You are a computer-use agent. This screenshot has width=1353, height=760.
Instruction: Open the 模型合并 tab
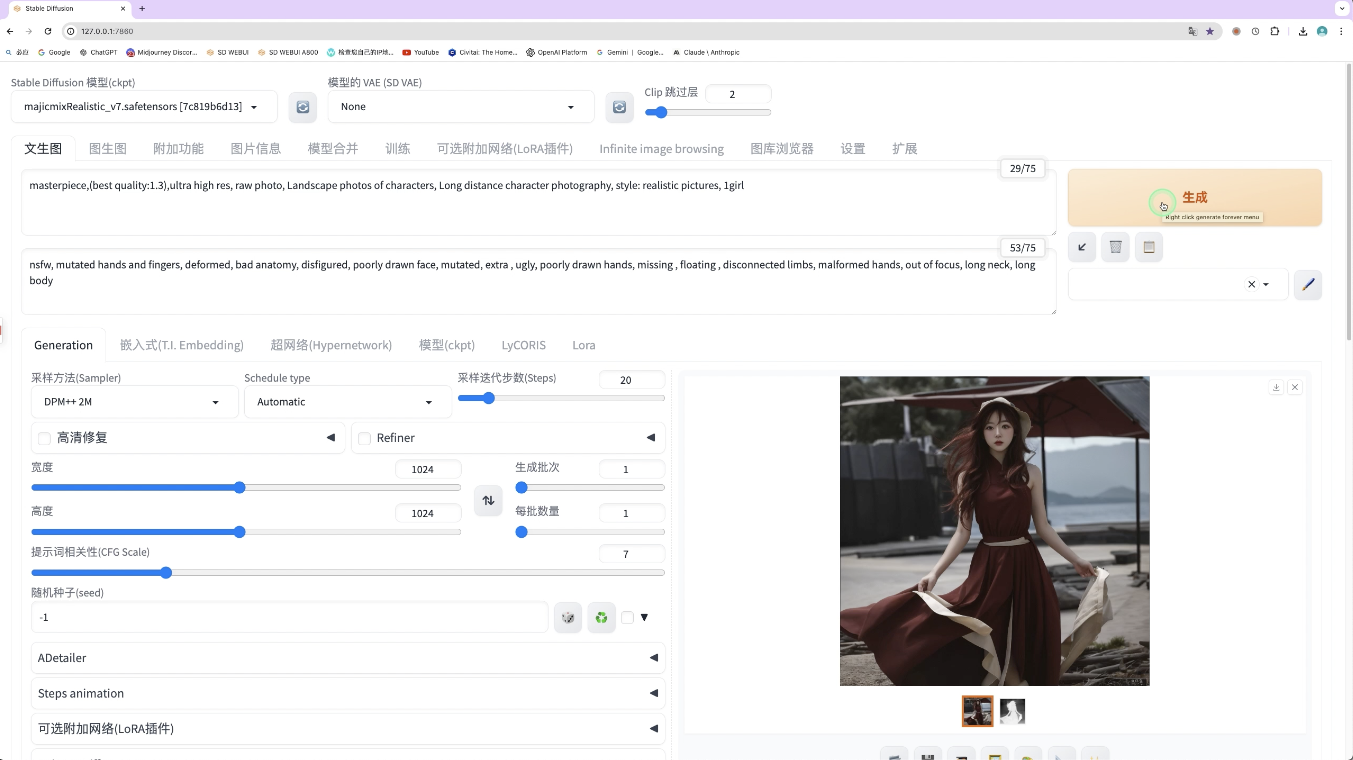(333, 148)
